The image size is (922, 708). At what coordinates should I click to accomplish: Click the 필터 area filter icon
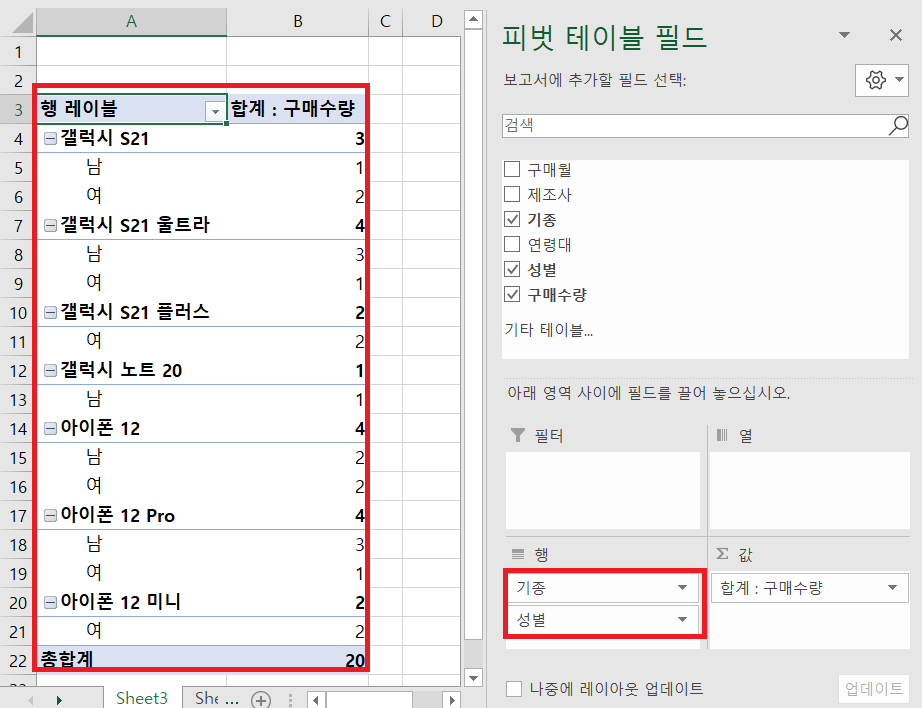[x=517, y=435]
